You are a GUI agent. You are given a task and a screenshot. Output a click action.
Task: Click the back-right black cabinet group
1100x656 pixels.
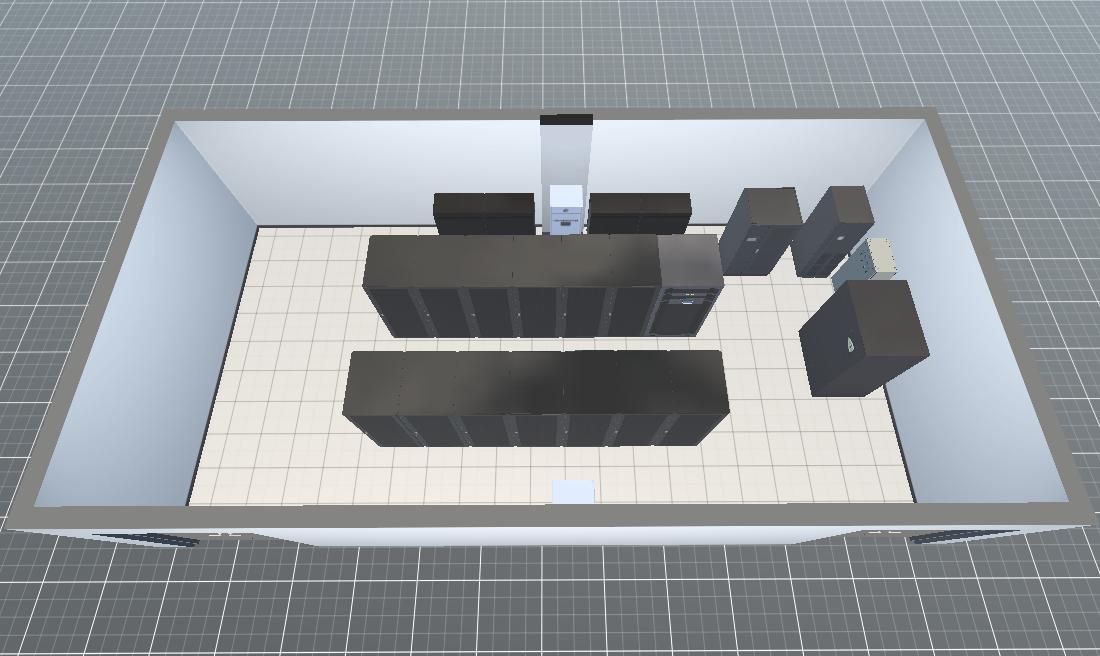640,212
